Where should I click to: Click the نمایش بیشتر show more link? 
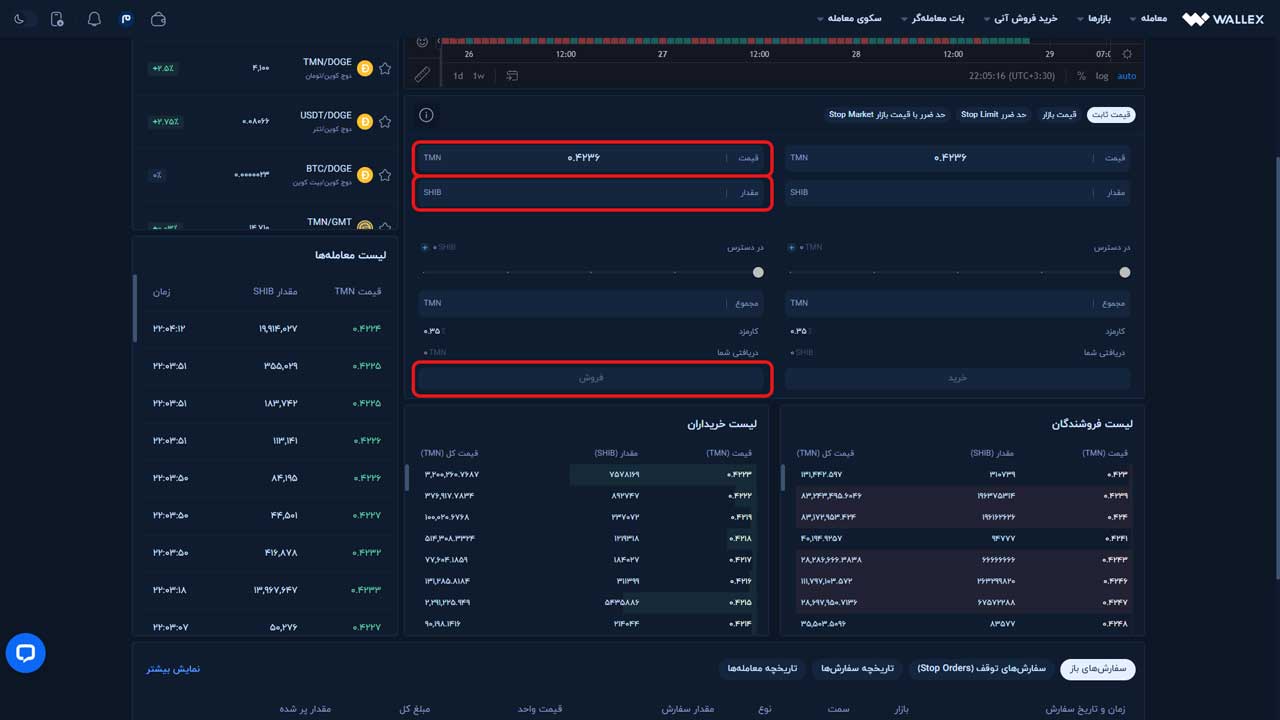(x=174, y=669)
